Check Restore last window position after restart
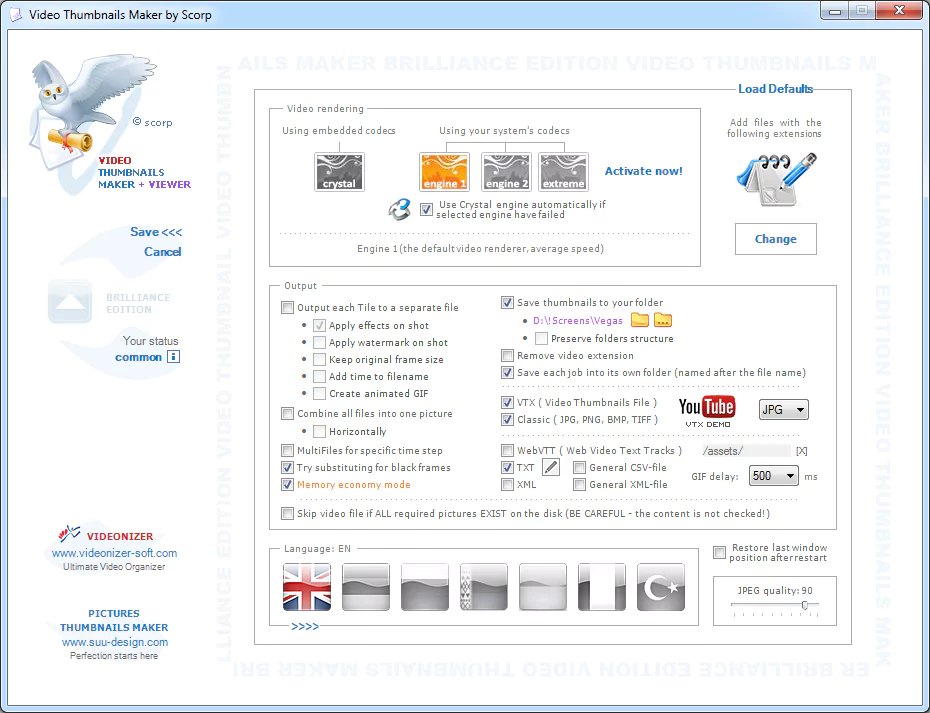Image resolution: width=930 pixels, height=713 pixels. click(720, 553)
